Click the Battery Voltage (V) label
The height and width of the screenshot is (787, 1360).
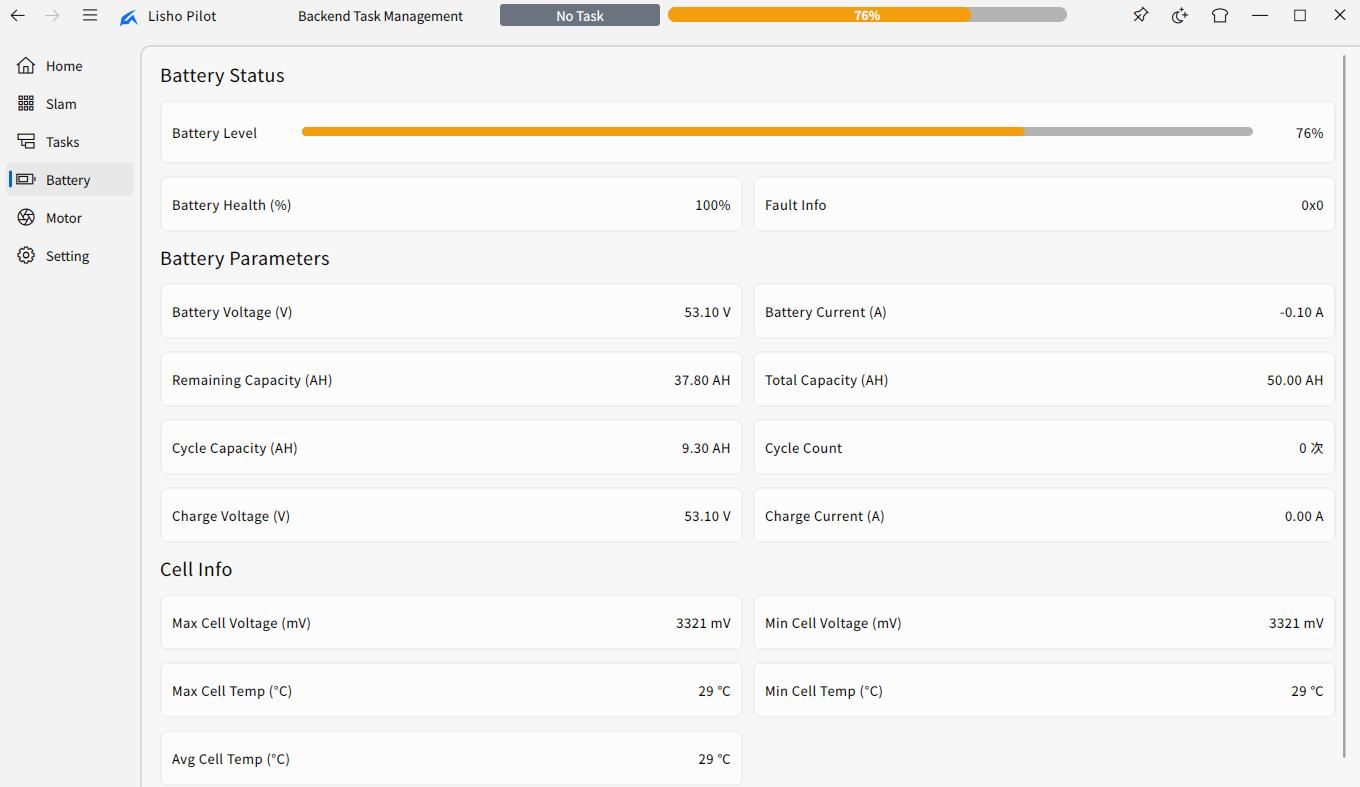pyautogui.click(x=232, y=312)
